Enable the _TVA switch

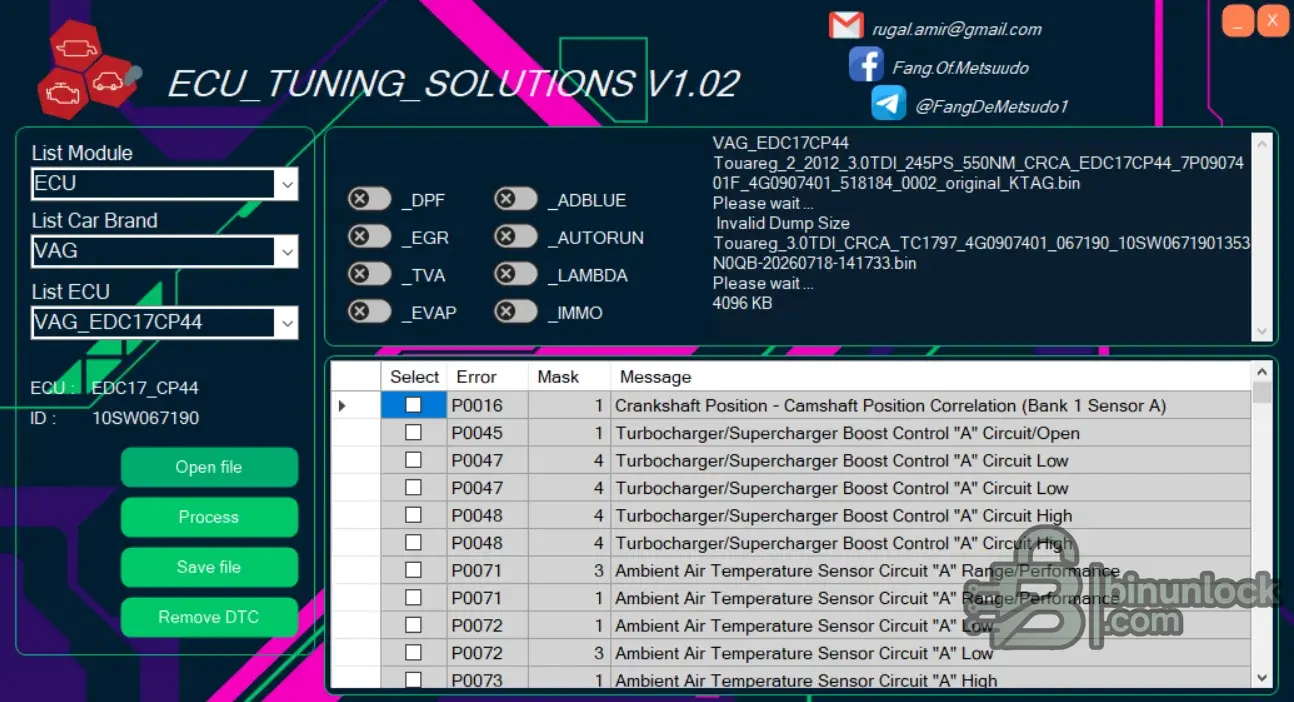[x=370, y=275]
